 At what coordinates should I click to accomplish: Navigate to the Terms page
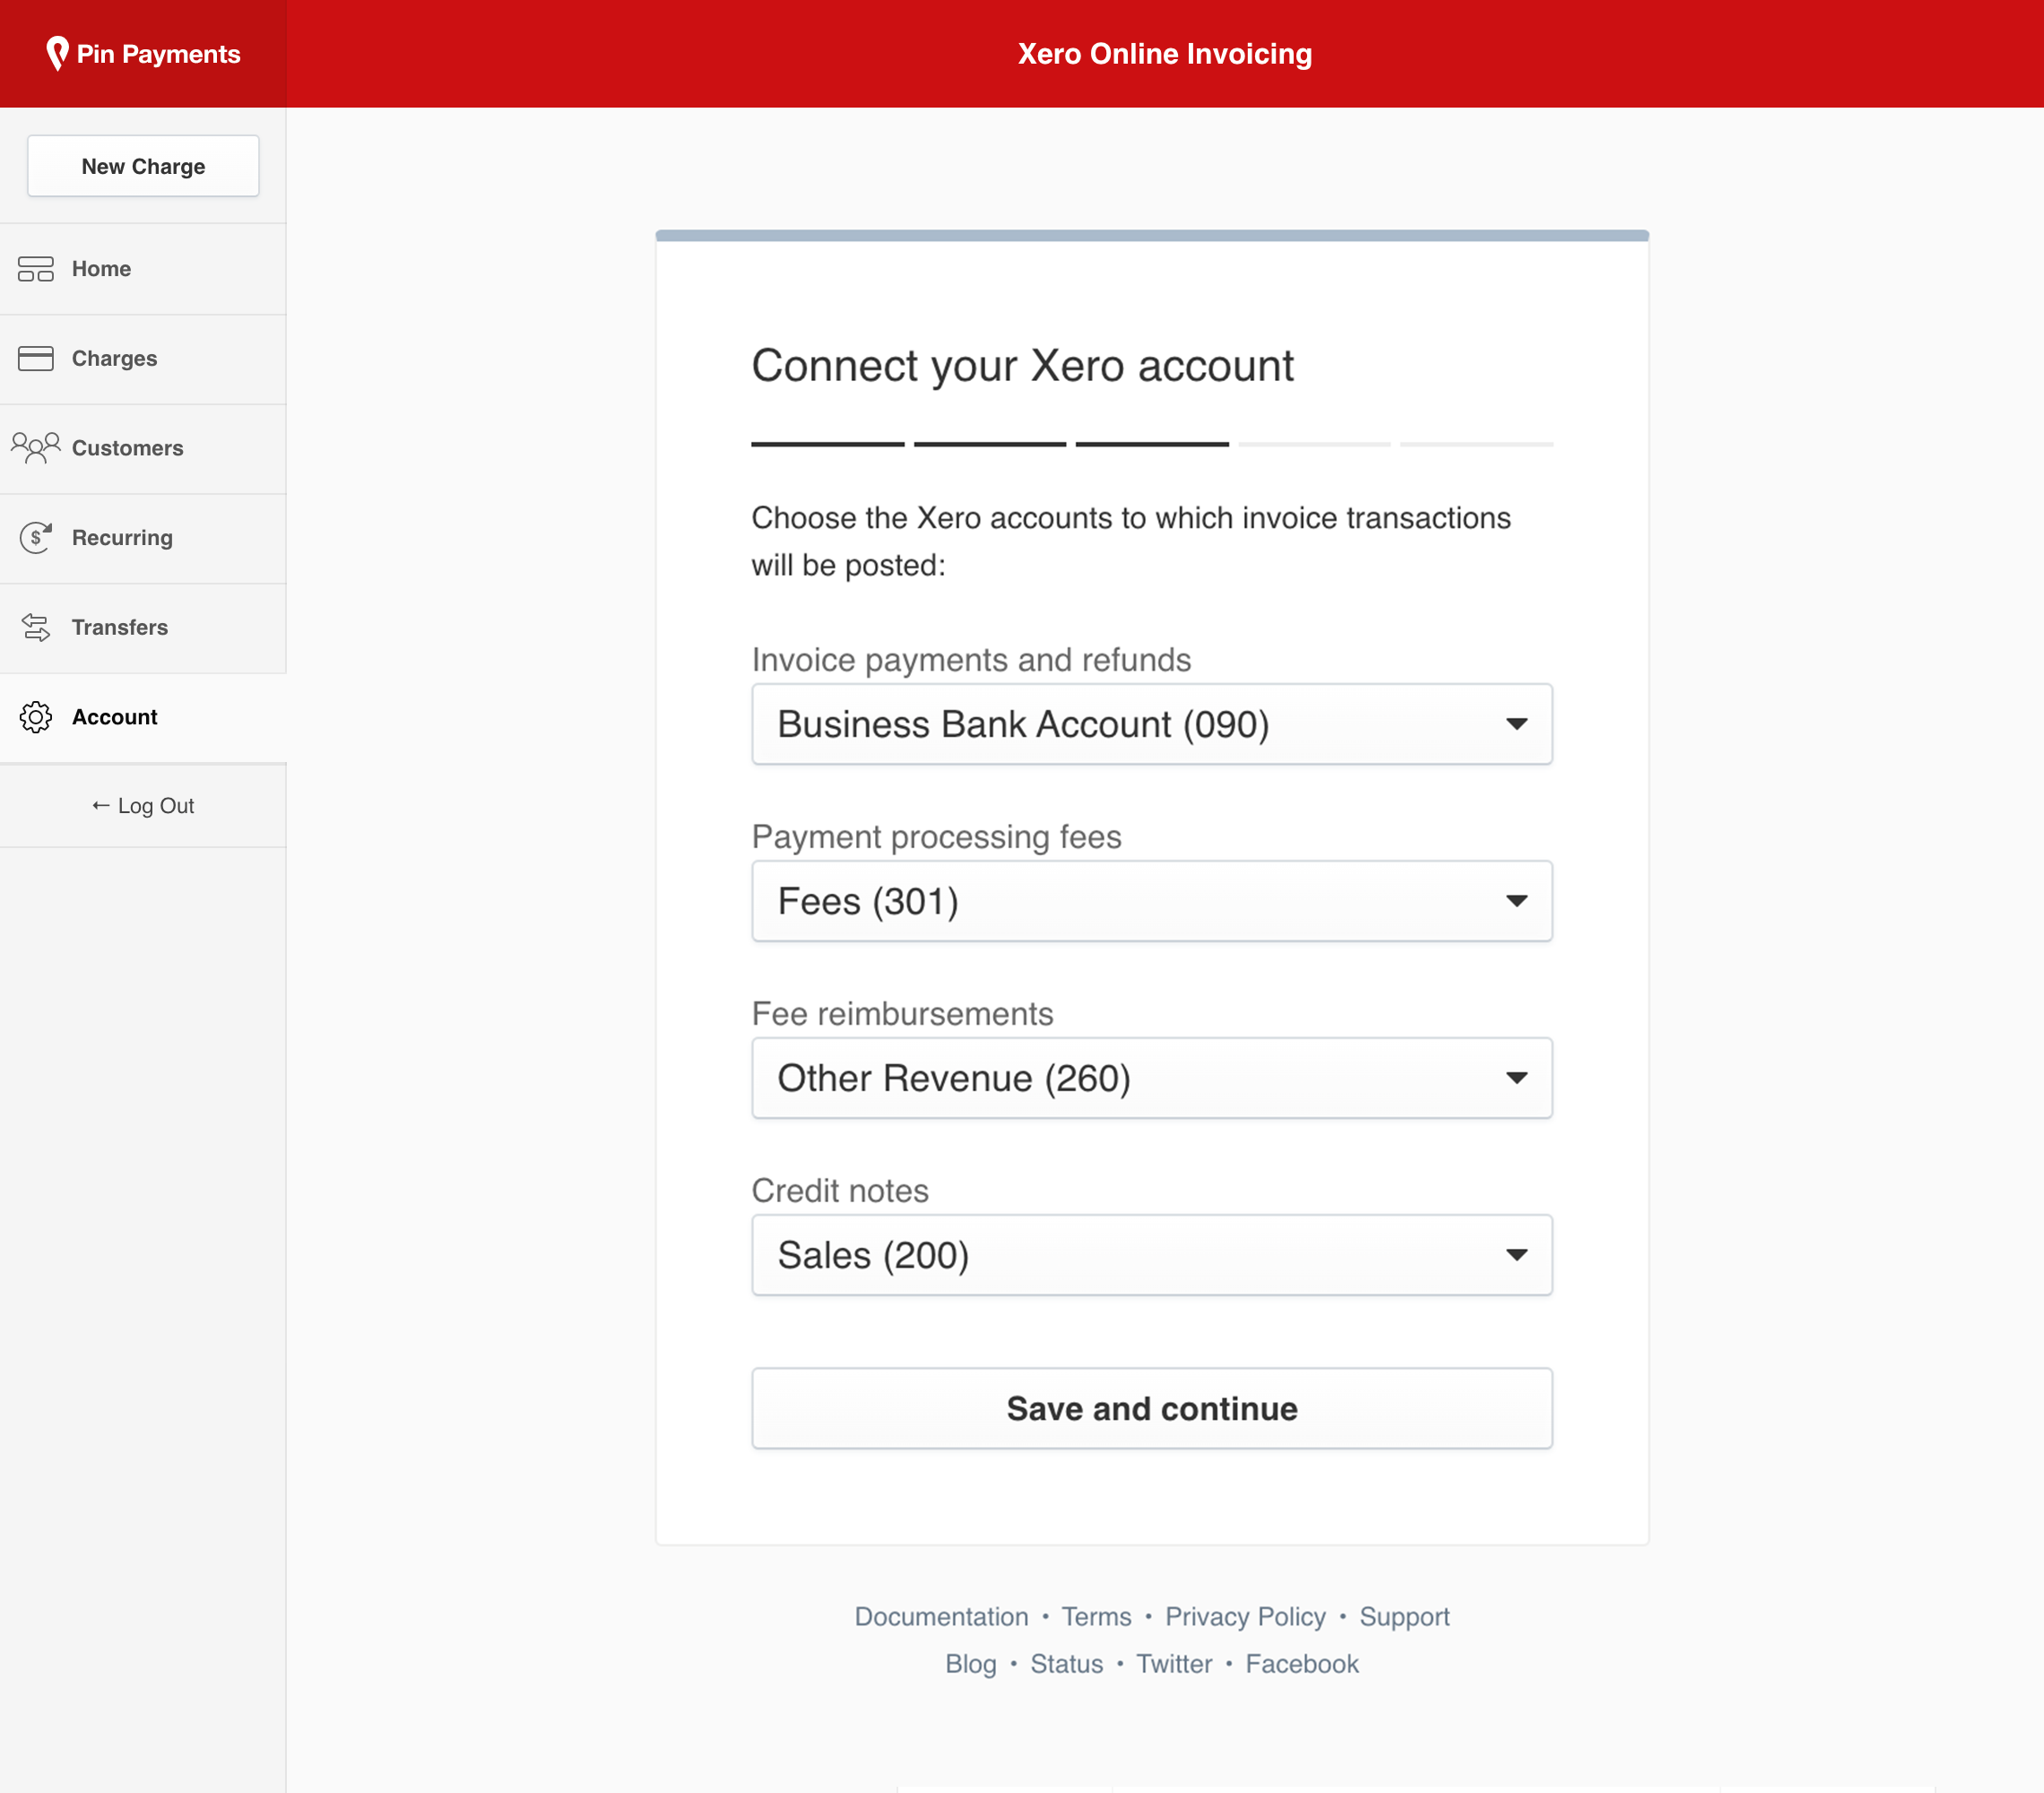pyautogui.click(x=1096, y=1615)
